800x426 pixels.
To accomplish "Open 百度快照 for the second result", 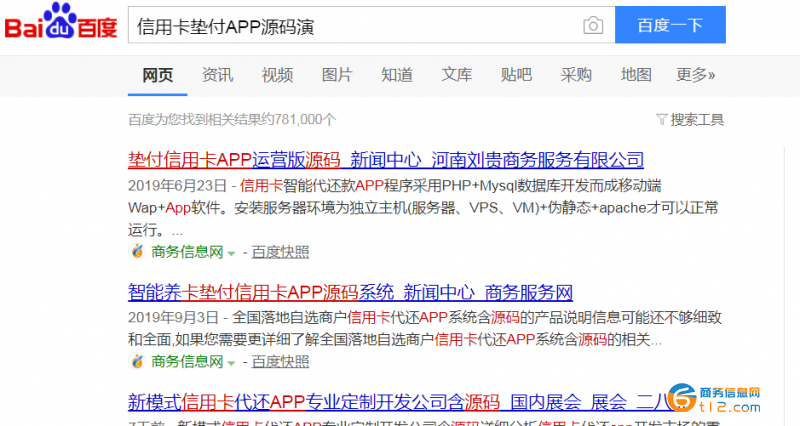I will click(280, 362).
